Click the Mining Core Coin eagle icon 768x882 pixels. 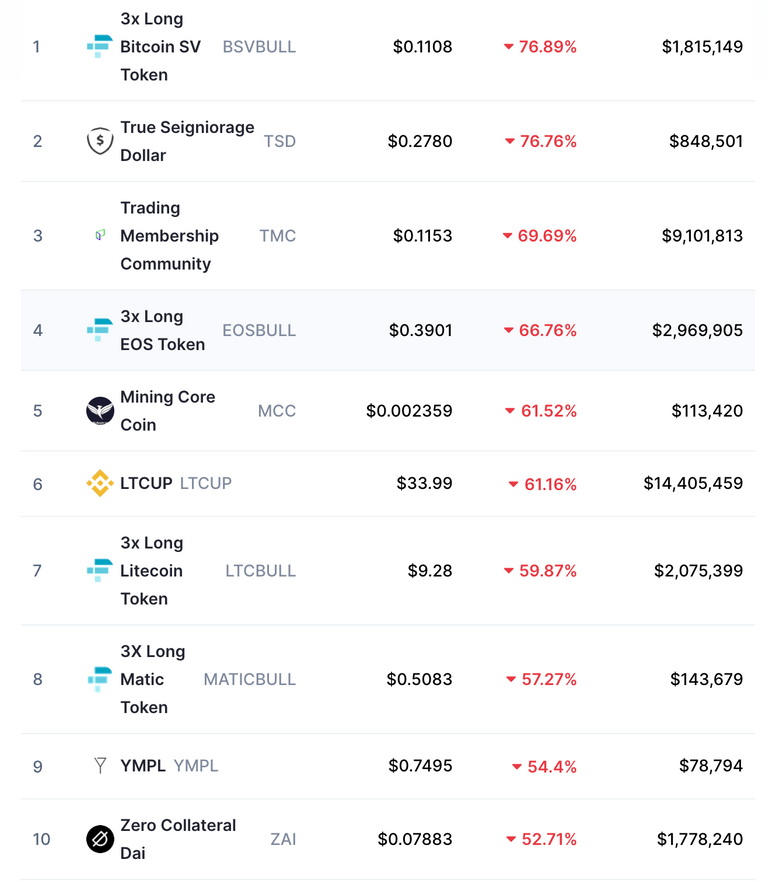tap(100, 411)
